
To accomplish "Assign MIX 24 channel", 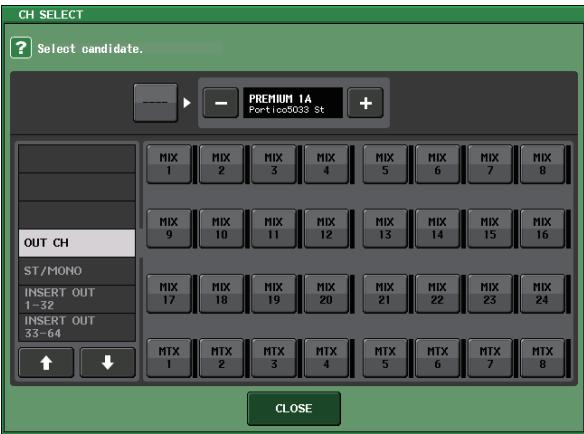I will tap(542, 294).
